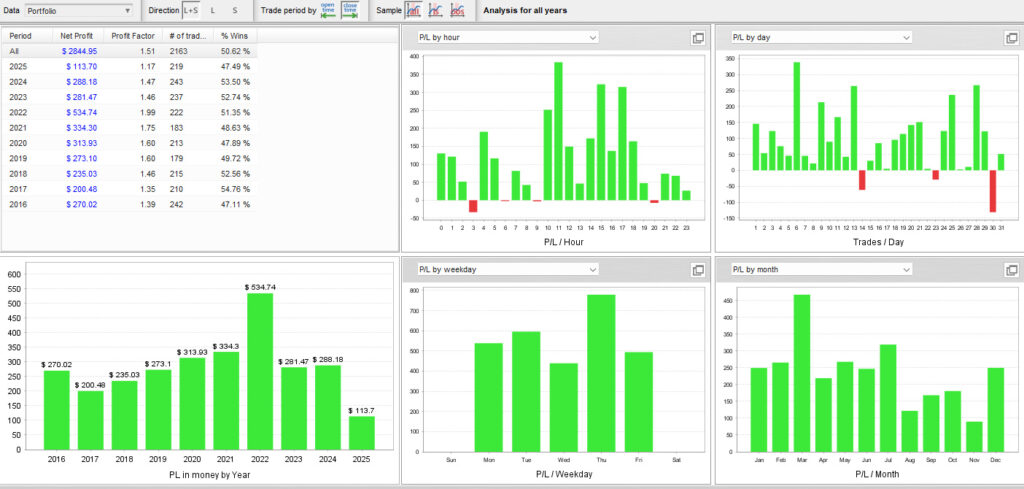
Task: Select trade period by open time icon
Action: coord(328,10)
